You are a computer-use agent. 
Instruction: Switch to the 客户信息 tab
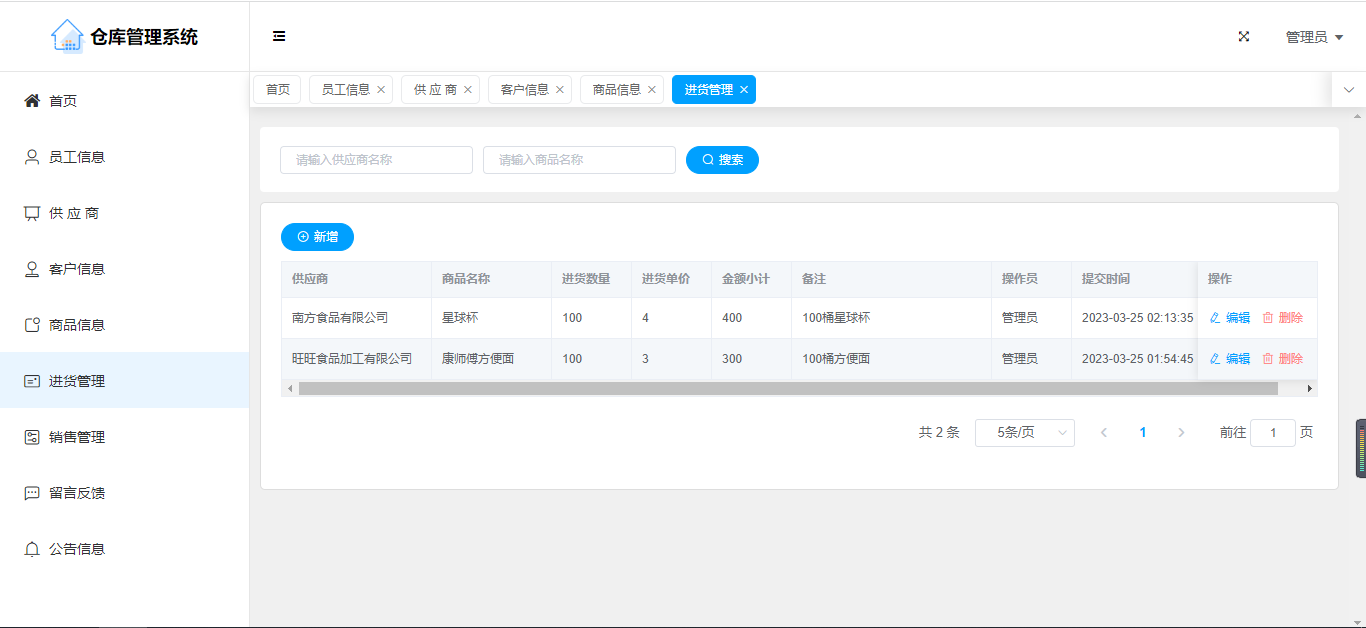coord(524,90)
